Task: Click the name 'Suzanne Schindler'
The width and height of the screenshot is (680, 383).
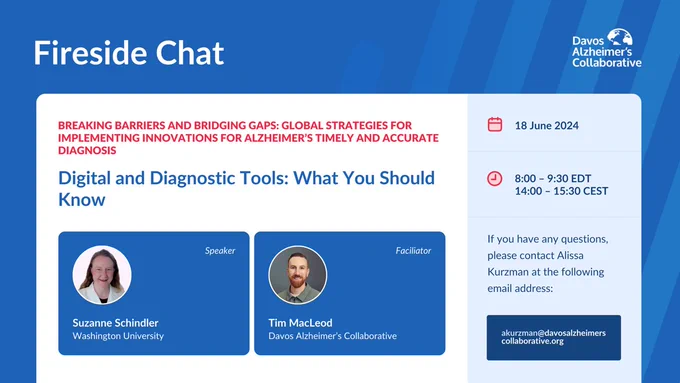Action: coord(115,323)
